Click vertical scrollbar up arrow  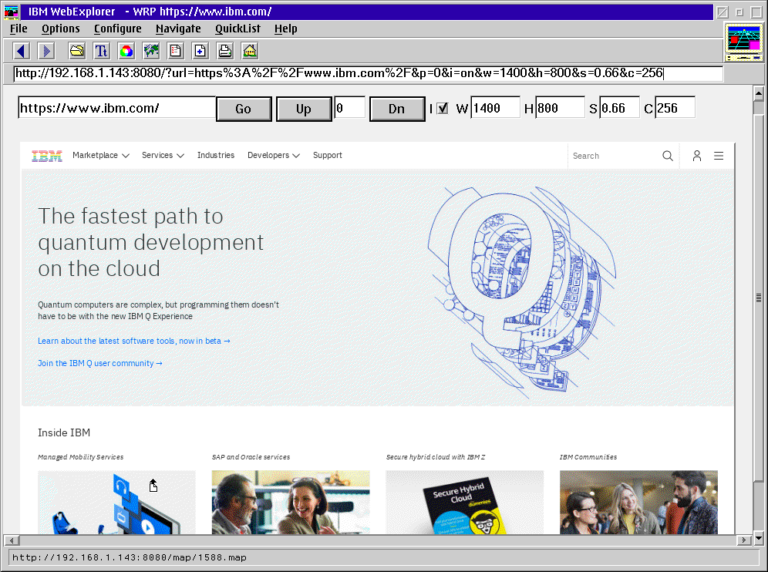(x=759, y=93)
